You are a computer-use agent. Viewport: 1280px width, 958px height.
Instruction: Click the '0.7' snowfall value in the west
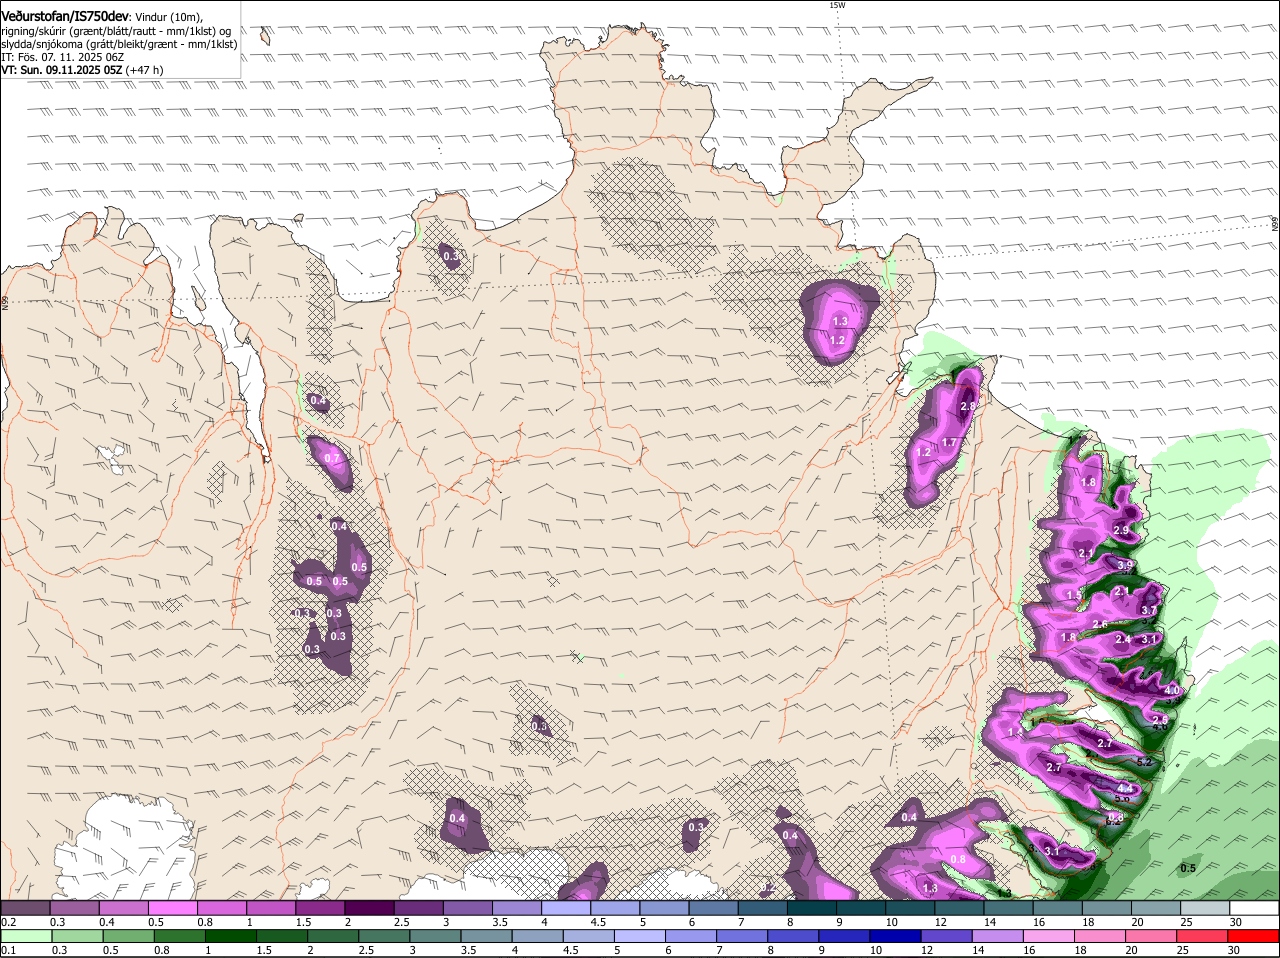click(x=333, y=459)
